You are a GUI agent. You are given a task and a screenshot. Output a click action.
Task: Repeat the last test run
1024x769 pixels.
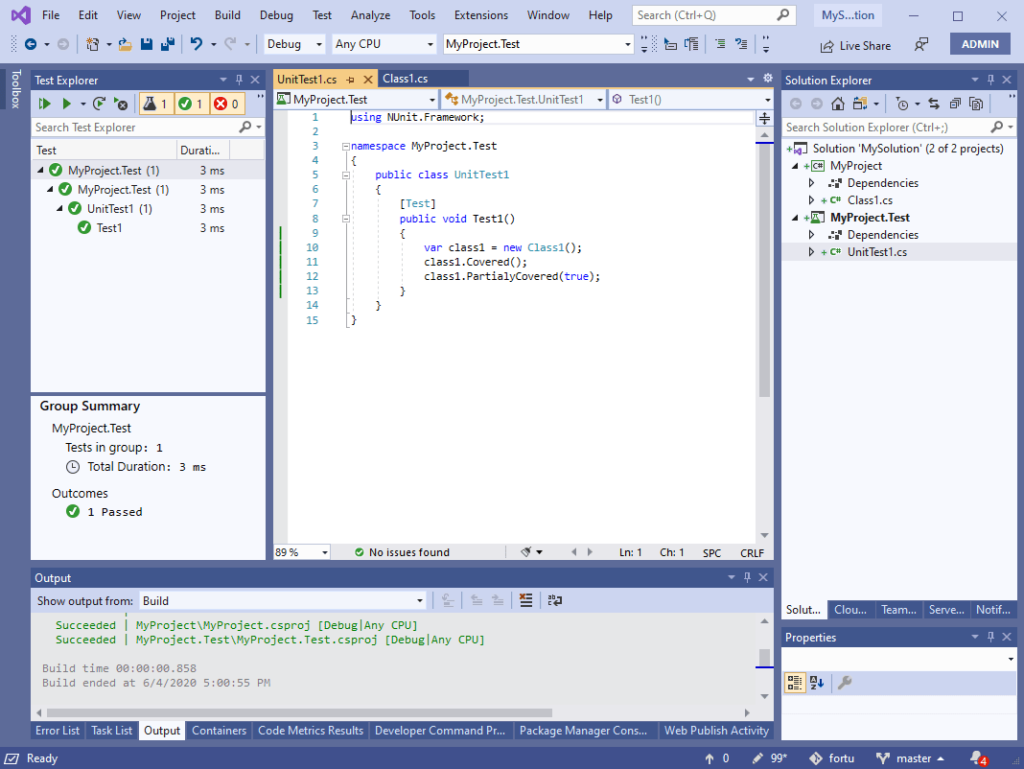tap(99, 104)
